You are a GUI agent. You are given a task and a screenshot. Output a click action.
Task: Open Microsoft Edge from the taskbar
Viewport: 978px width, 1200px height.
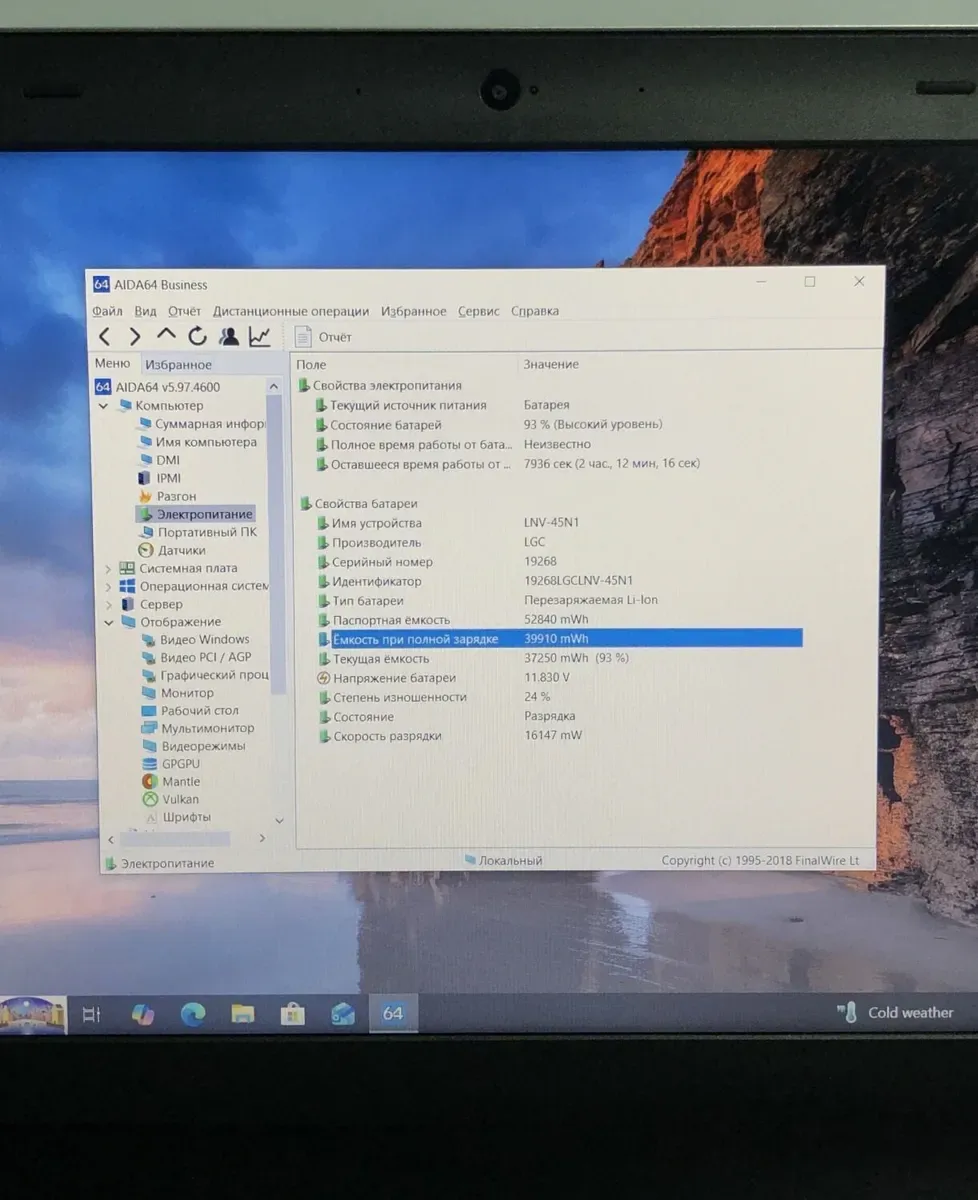pyautogui.click(x=193, y=1014)
